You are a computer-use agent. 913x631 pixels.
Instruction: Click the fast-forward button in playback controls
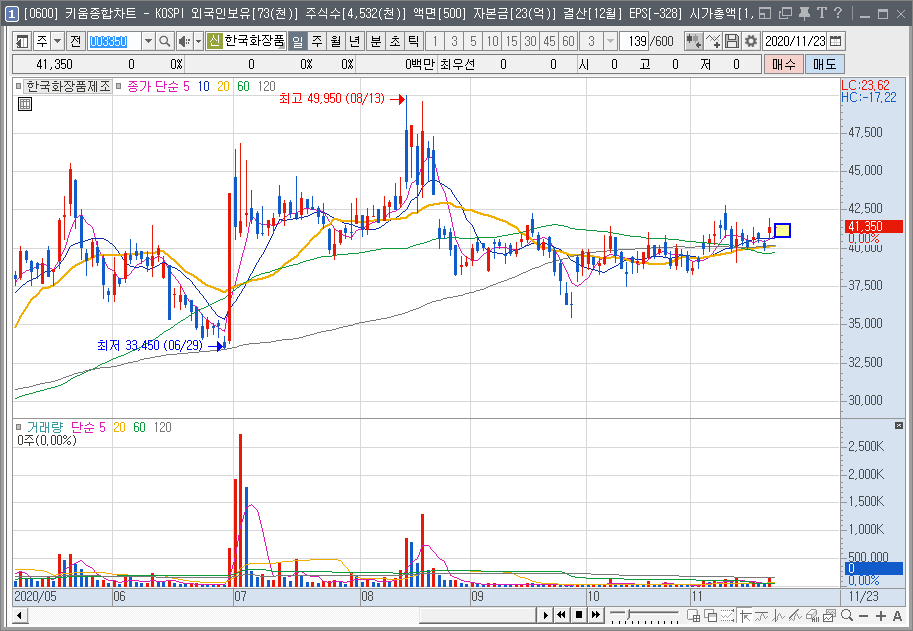pyautogui.click(x=596, y=615)
